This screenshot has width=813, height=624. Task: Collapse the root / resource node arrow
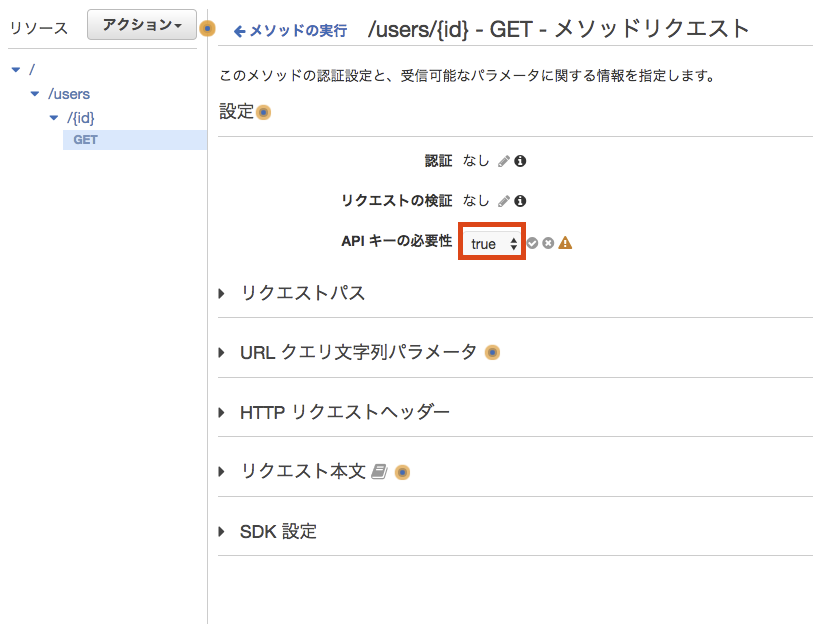click(x=15, y=70)
